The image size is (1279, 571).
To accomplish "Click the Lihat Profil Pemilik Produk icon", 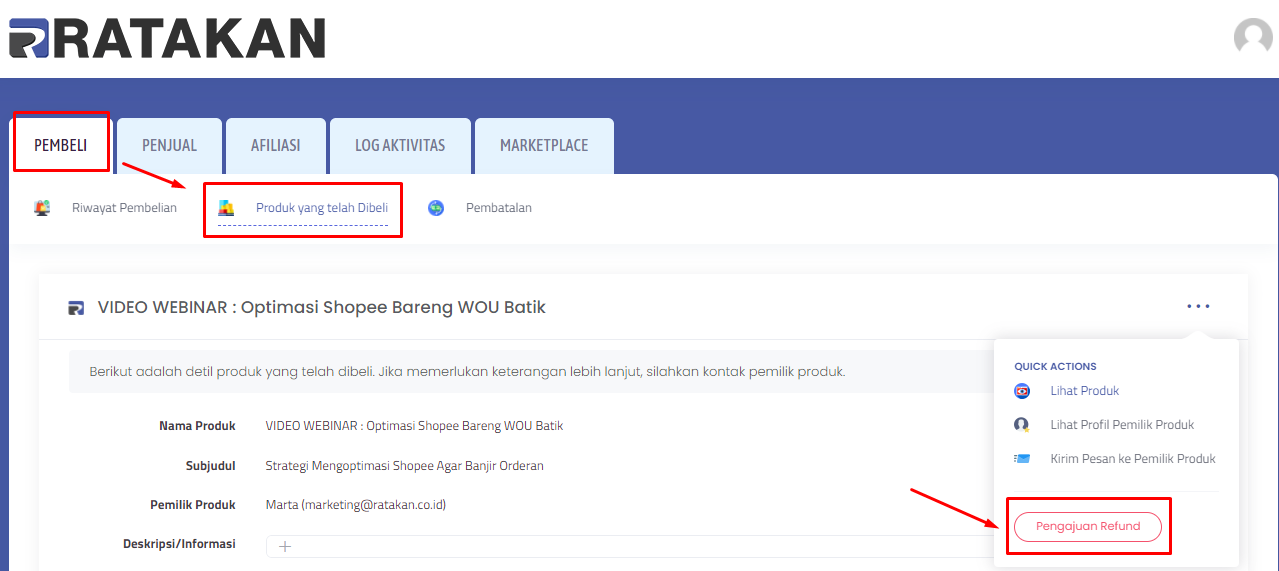I will coord(1022,425).
